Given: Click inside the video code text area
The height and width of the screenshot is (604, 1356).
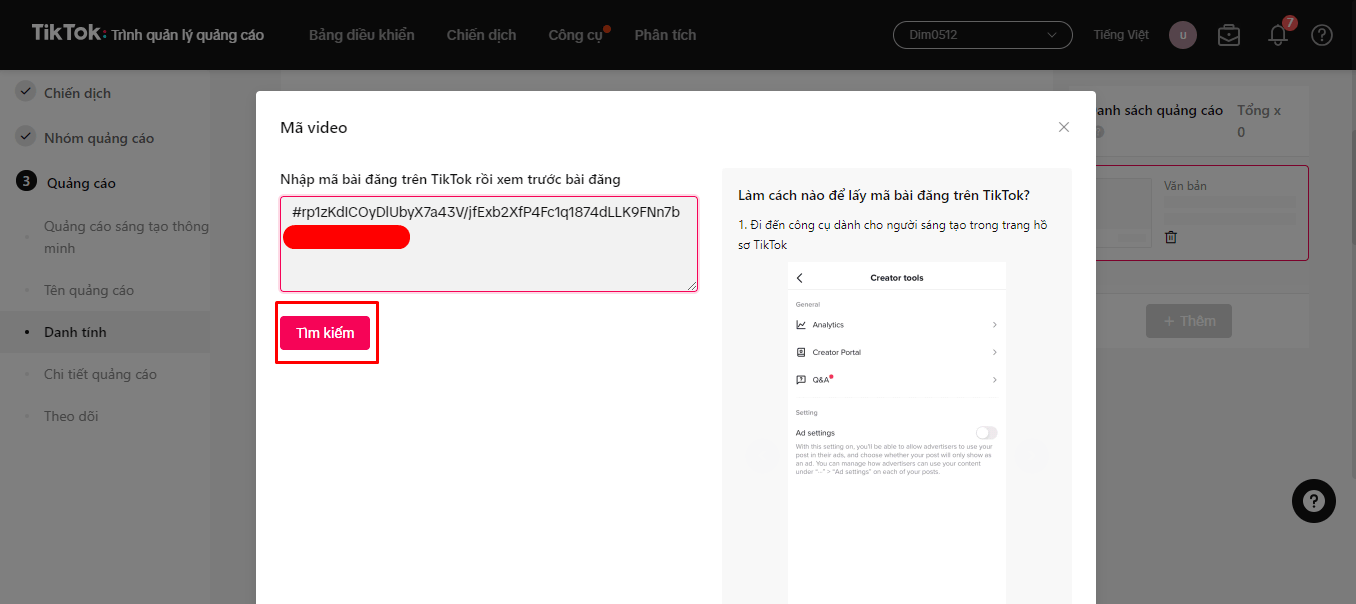Looking at the screenshot, I should tap(489, 244).
